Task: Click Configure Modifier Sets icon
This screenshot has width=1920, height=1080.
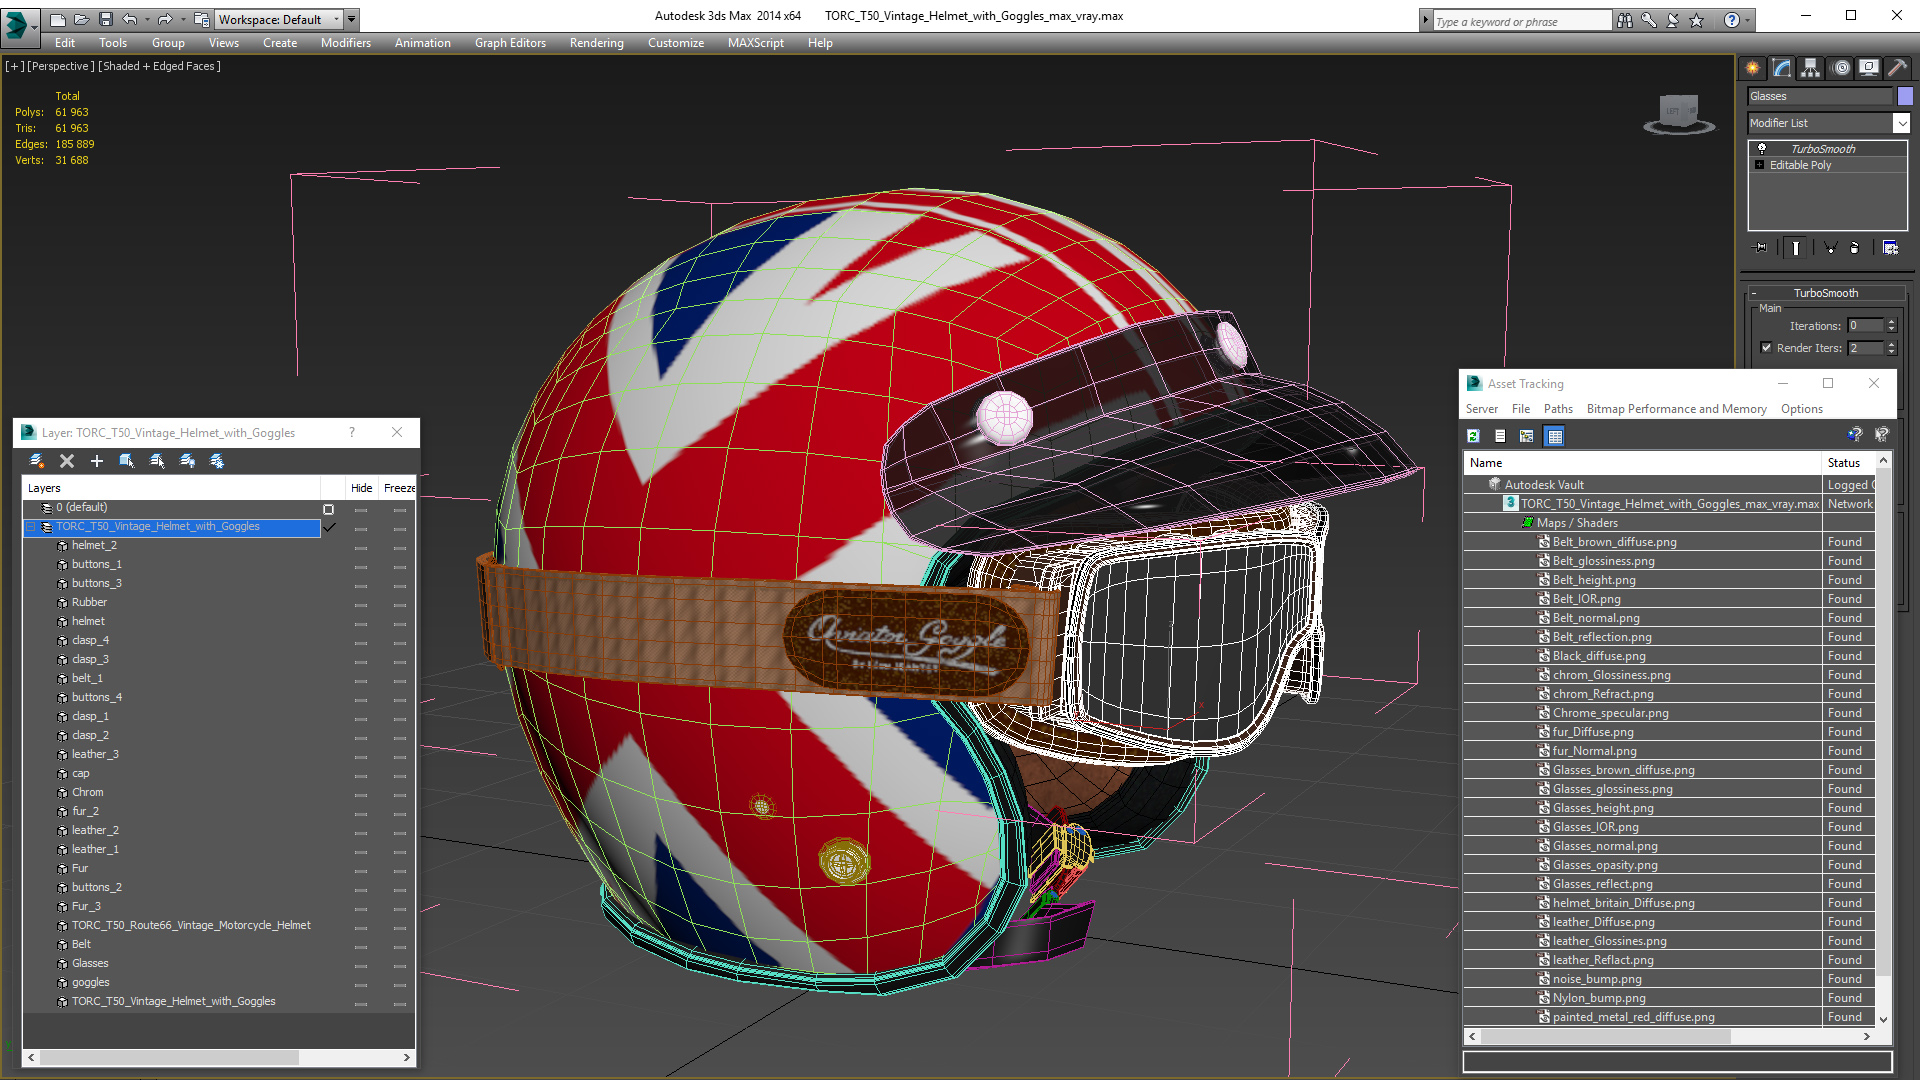Action: (1890, 248)
